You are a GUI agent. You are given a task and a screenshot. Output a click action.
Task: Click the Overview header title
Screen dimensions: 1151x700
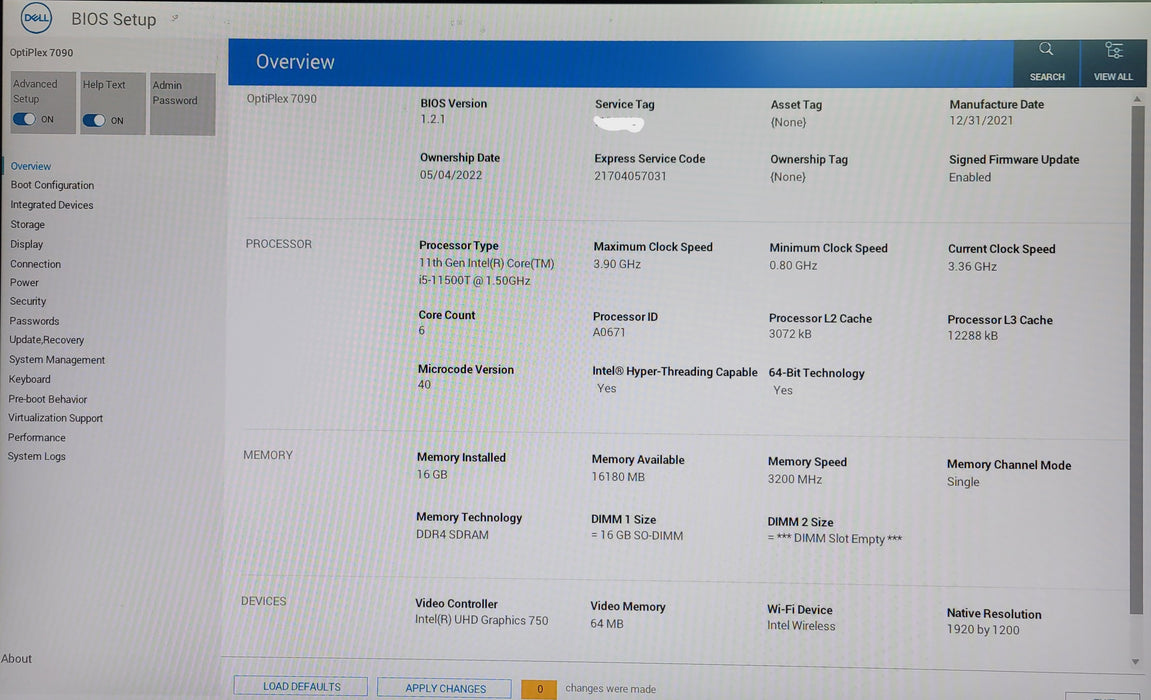(x=295, y=62)
